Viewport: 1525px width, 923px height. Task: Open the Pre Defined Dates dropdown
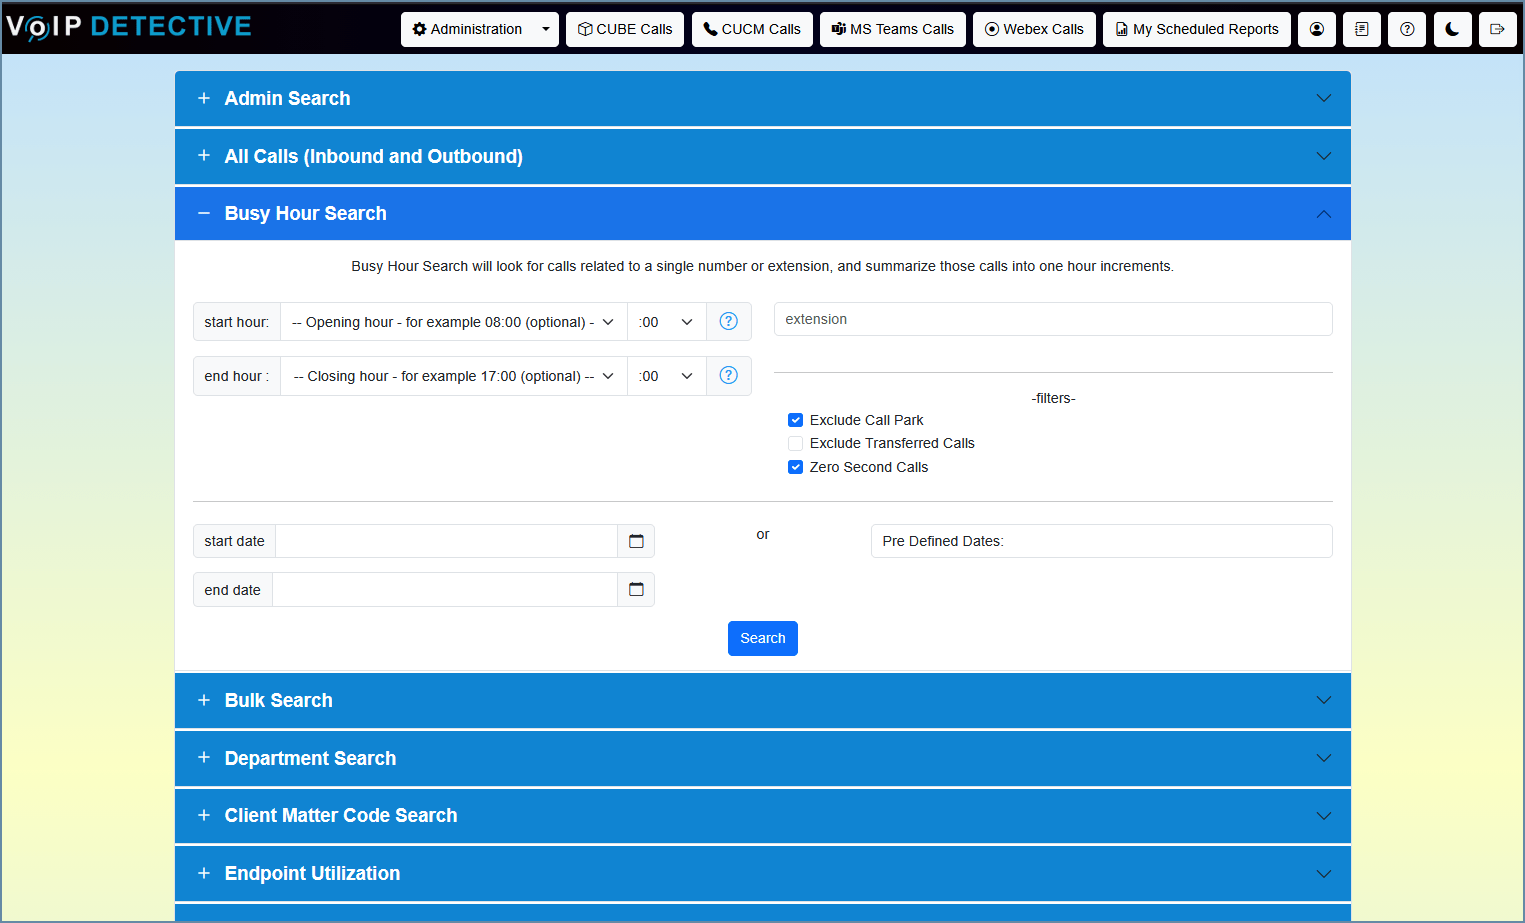(x=1102, y=541)
